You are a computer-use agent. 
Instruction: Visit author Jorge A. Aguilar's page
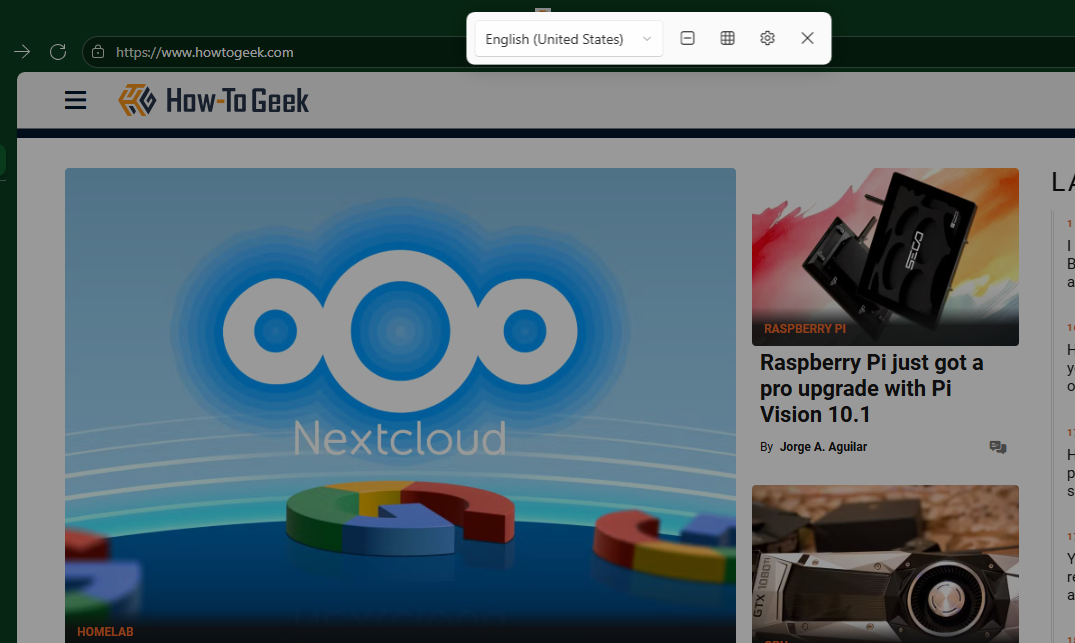click(823, 447)
